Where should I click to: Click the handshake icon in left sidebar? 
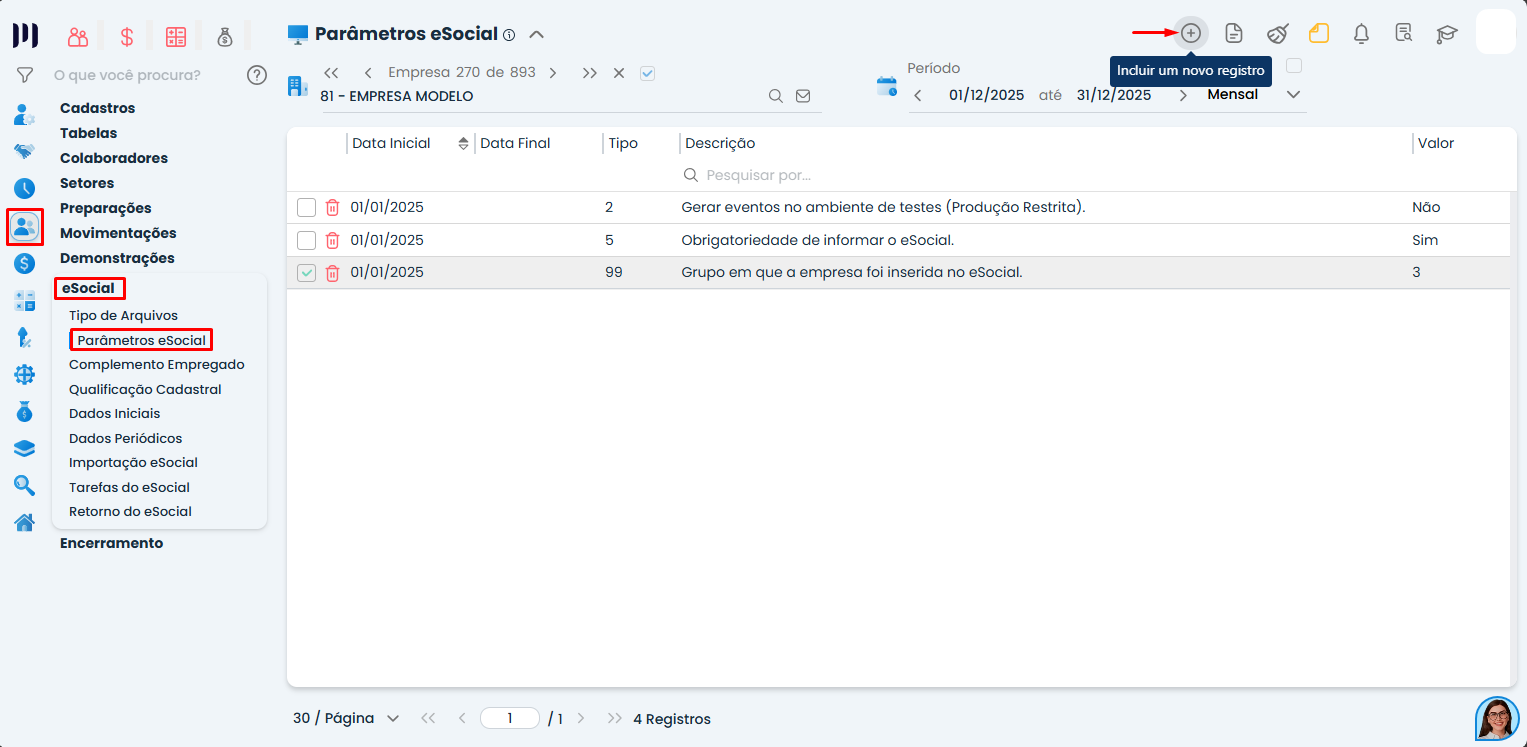[x=24, y=152]
